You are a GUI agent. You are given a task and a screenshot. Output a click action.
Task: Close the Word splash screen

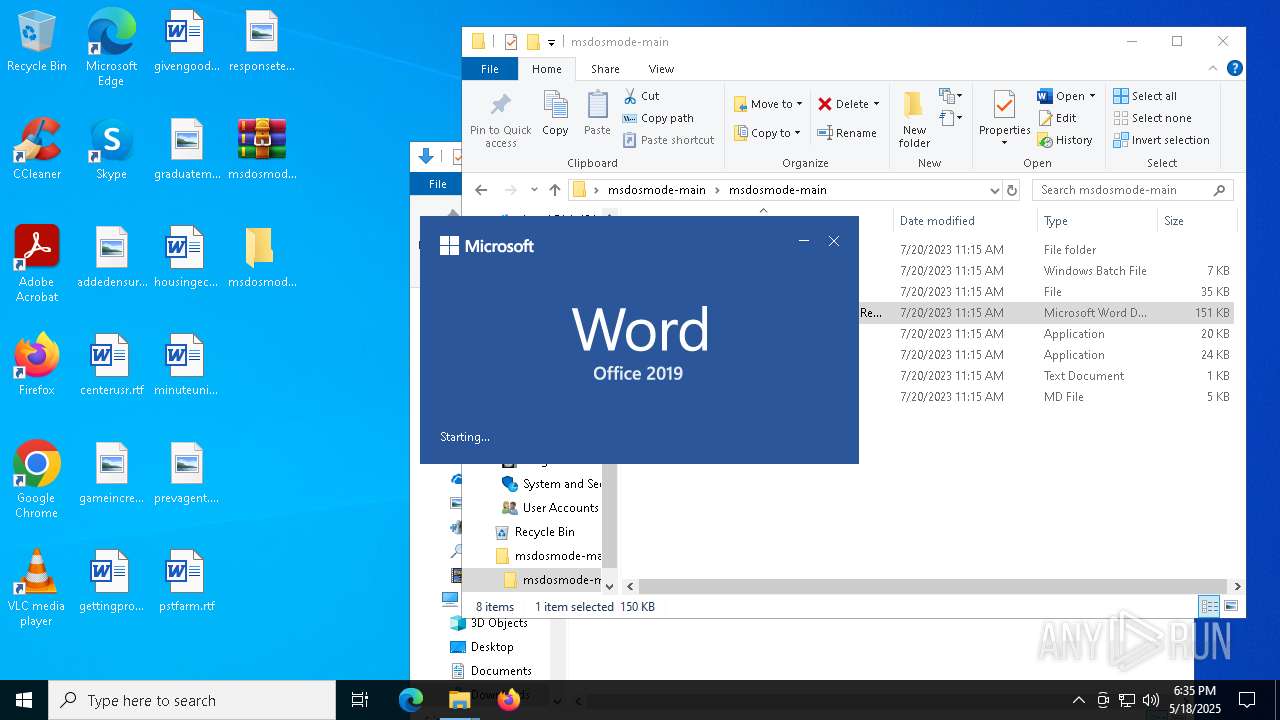coord(834,241)
